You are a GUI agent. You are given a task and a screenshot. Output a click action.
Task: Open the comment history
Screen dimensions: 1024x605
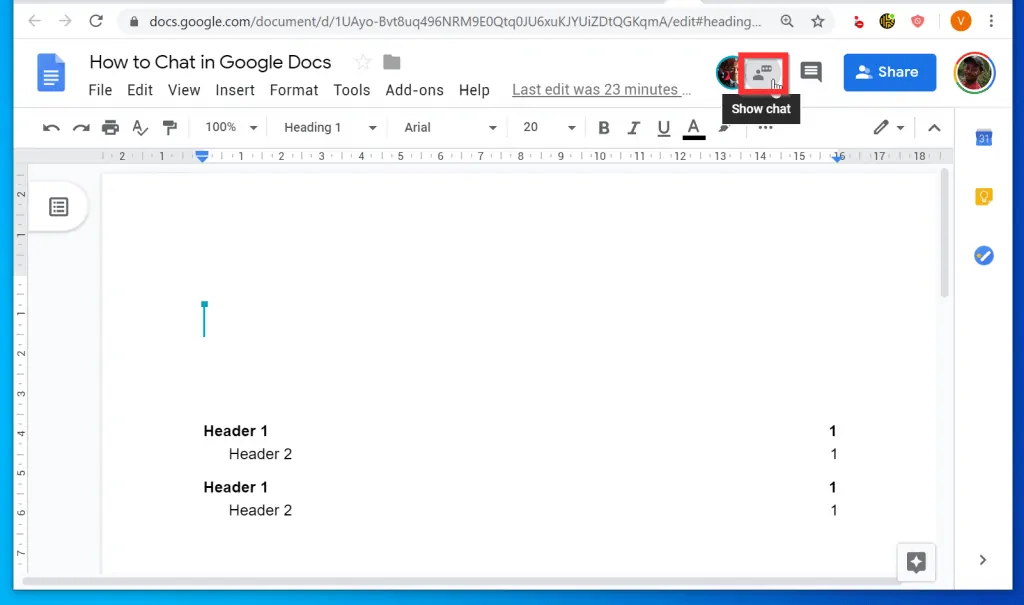(x=810, y=71)
